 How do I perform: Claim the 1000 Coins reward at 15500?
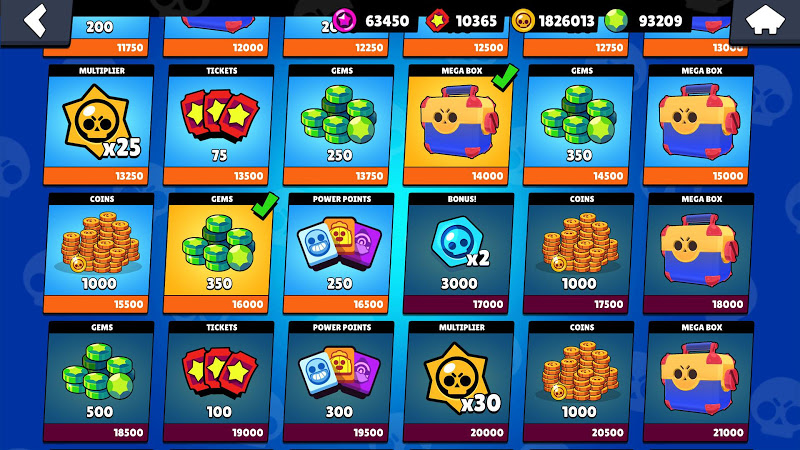99,253
